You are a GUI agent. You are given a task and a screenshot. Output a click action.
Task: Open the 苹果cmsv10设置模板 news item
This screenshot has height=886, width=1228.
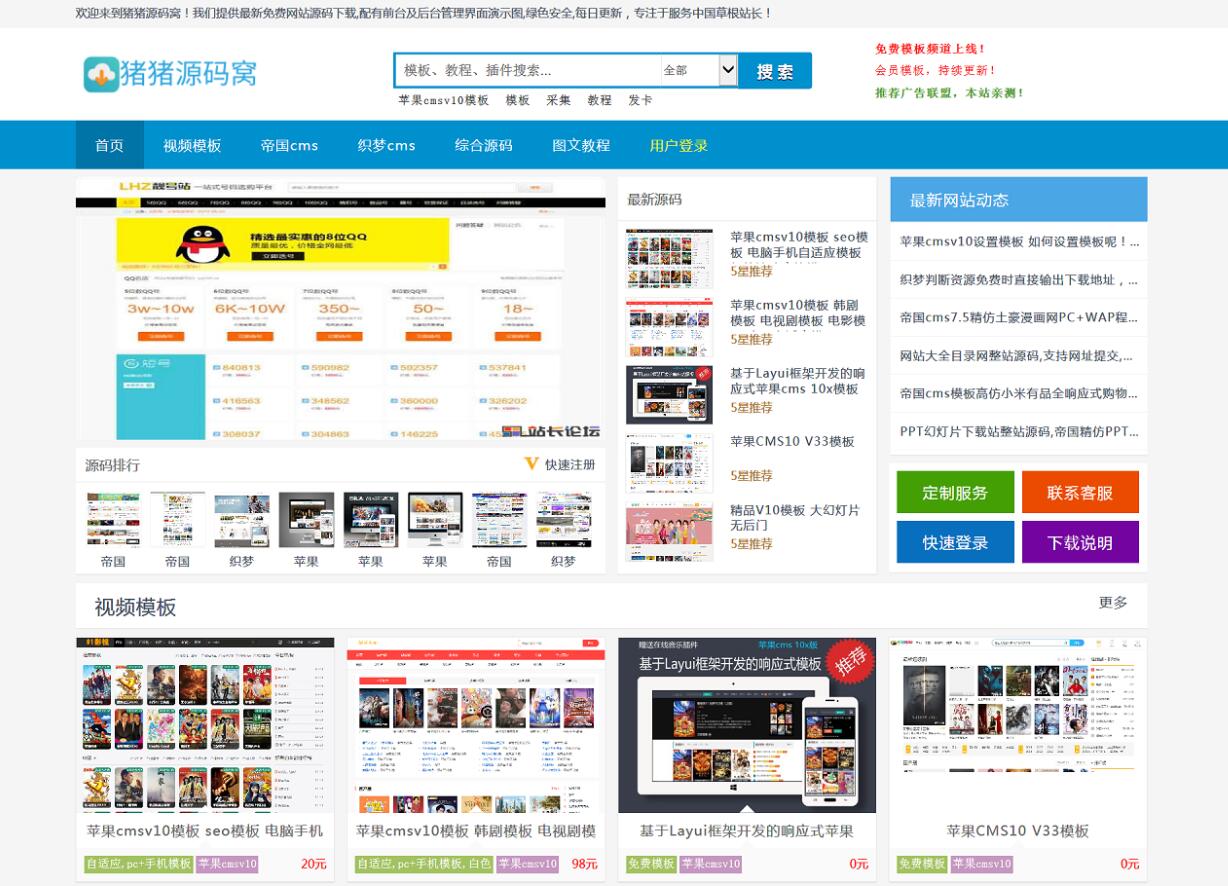[1018, 241]
